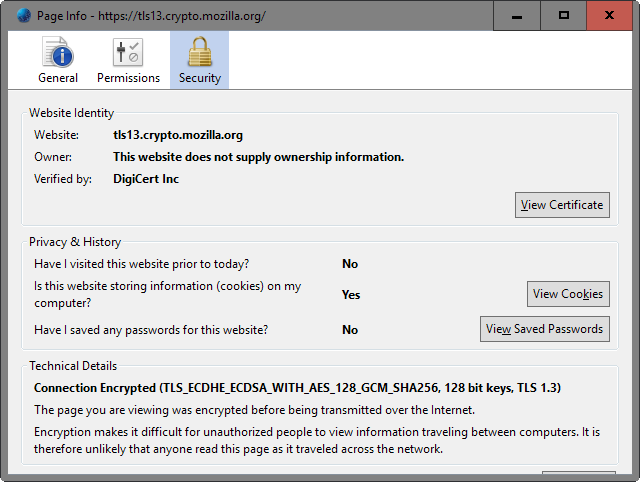This screenshot has height=482, width=640.
Task: Click the cookies storing information question
Action: pos(167,295)
